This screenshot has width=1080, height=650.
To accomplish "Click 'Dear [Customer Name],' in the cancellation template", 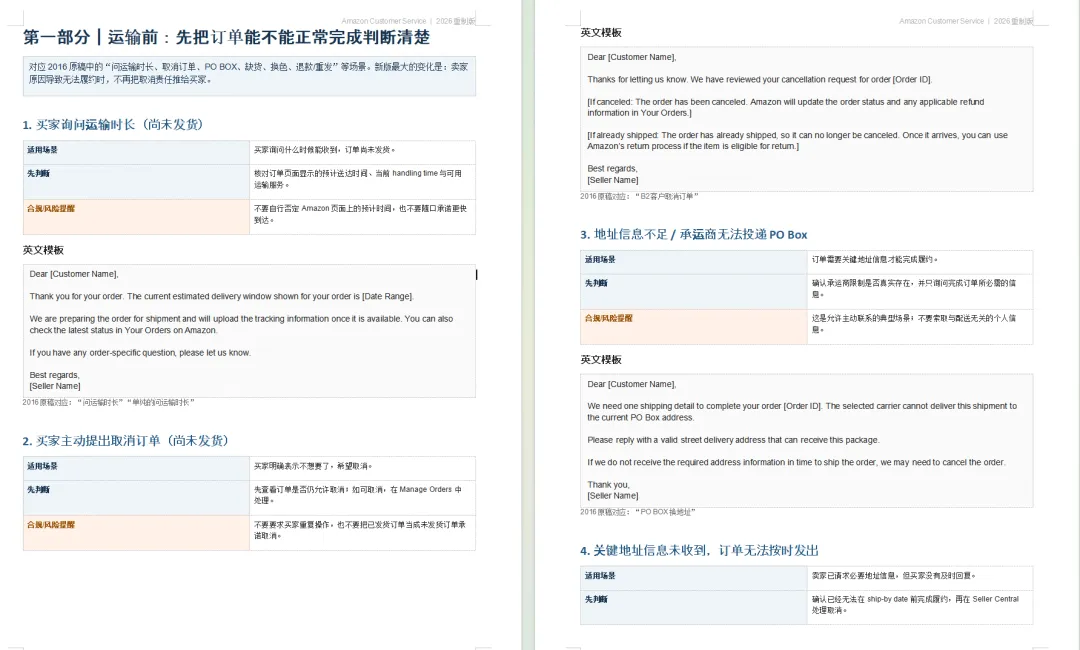I will click(x=632, y=57).
